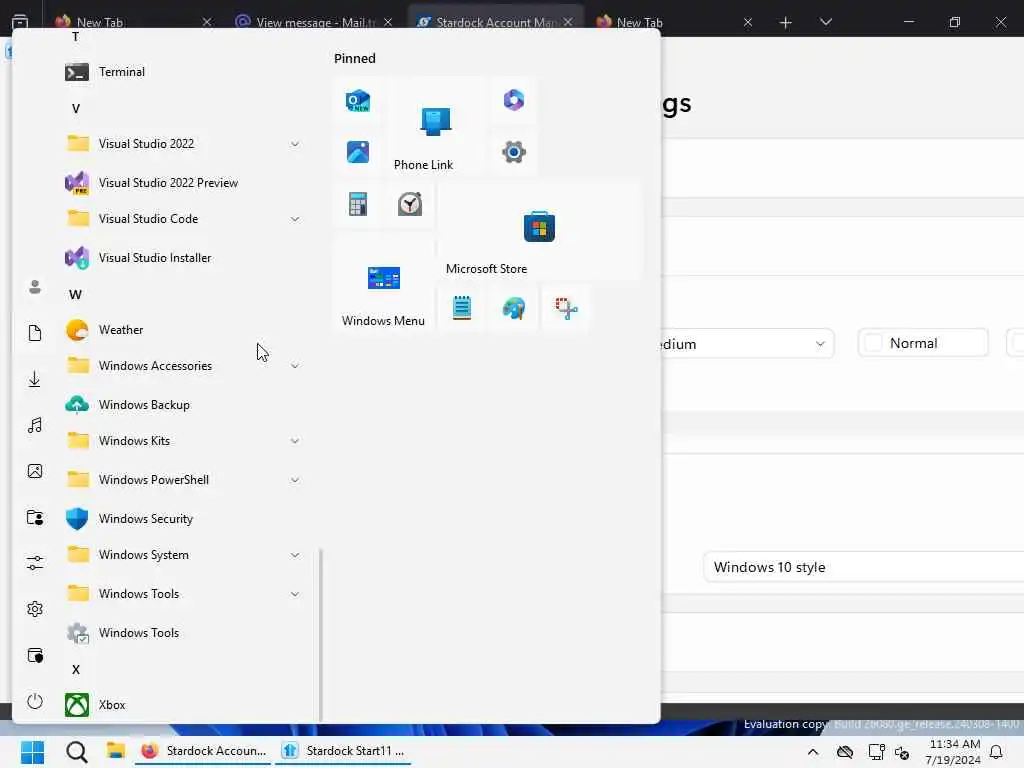
Task: List all tabs with the chevron button
Action: [x=825, y=22]
